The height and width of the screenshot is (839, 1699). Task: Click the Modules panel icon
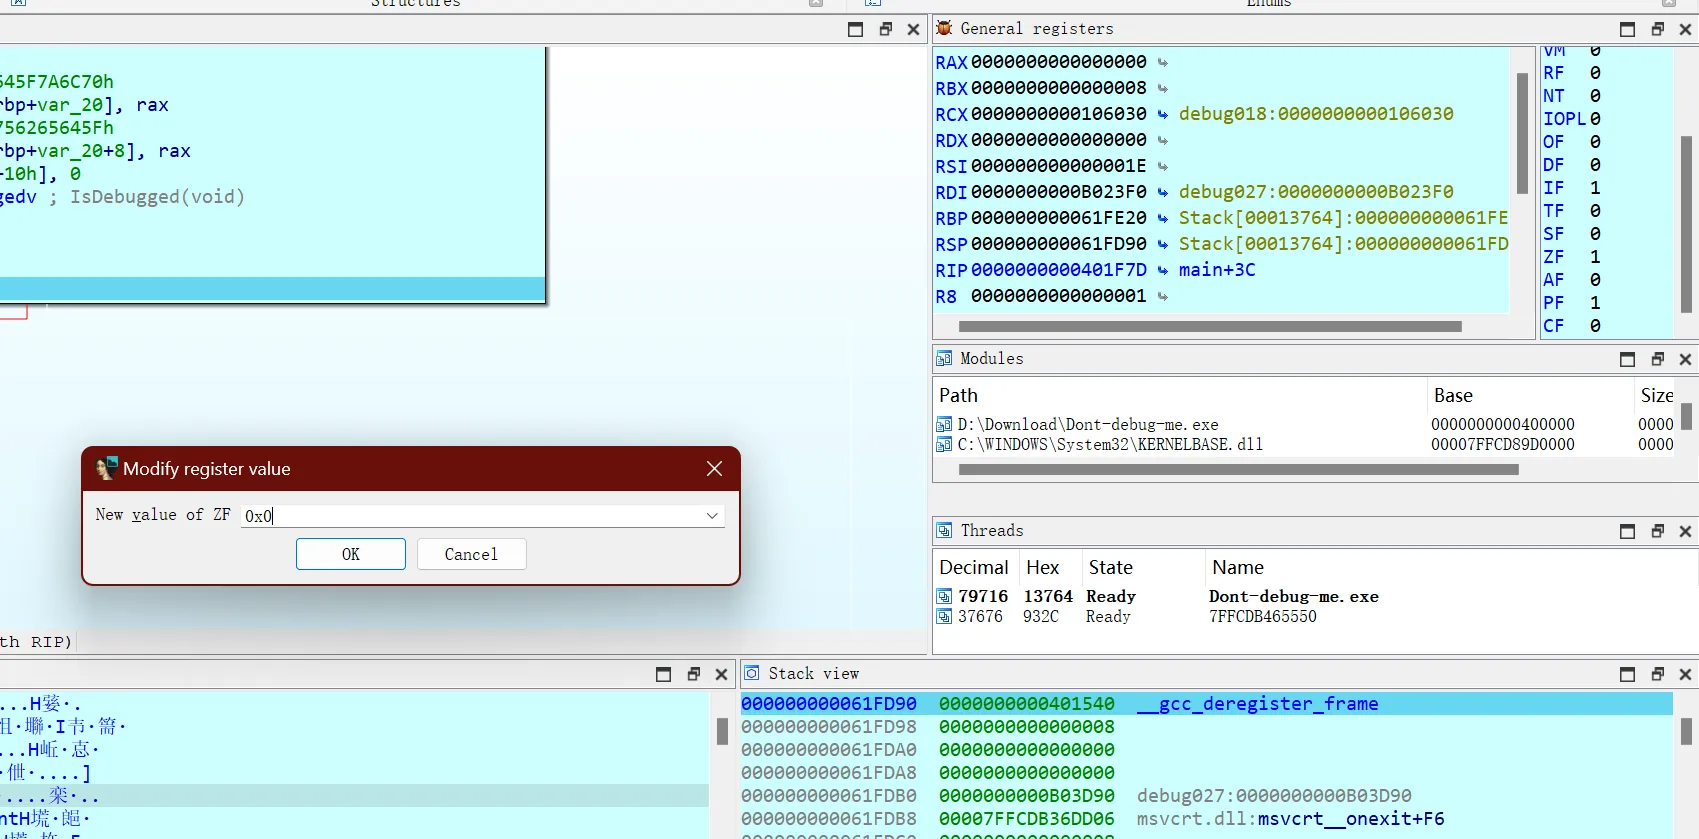pyautogui.click(x=944, y=358)
